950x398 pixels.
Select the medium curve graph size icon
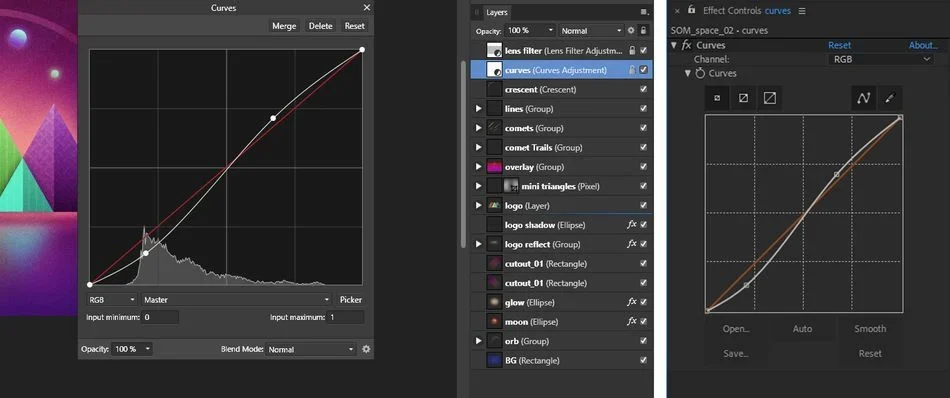743,98
